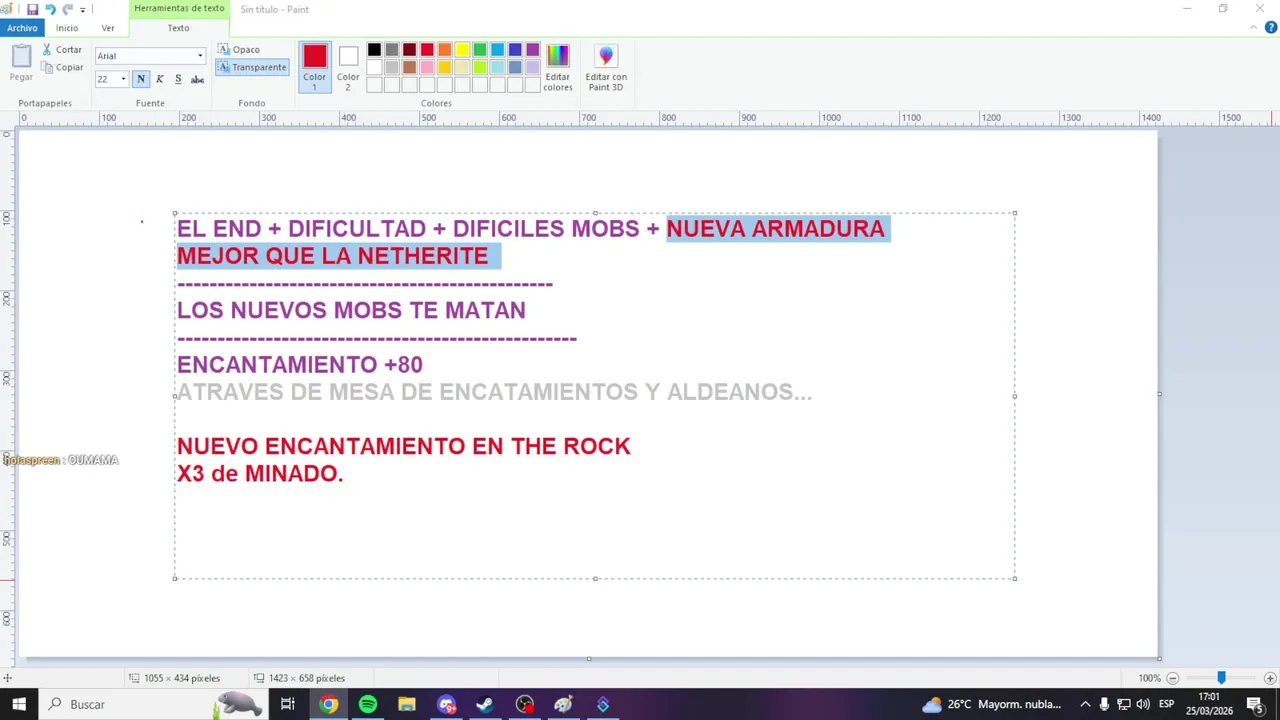Open Editar colores dialog

coord(558,67)
